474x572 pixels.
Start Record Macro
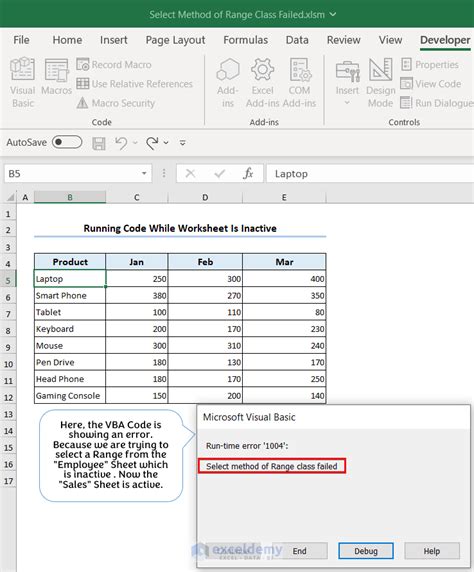coord(113,65)
